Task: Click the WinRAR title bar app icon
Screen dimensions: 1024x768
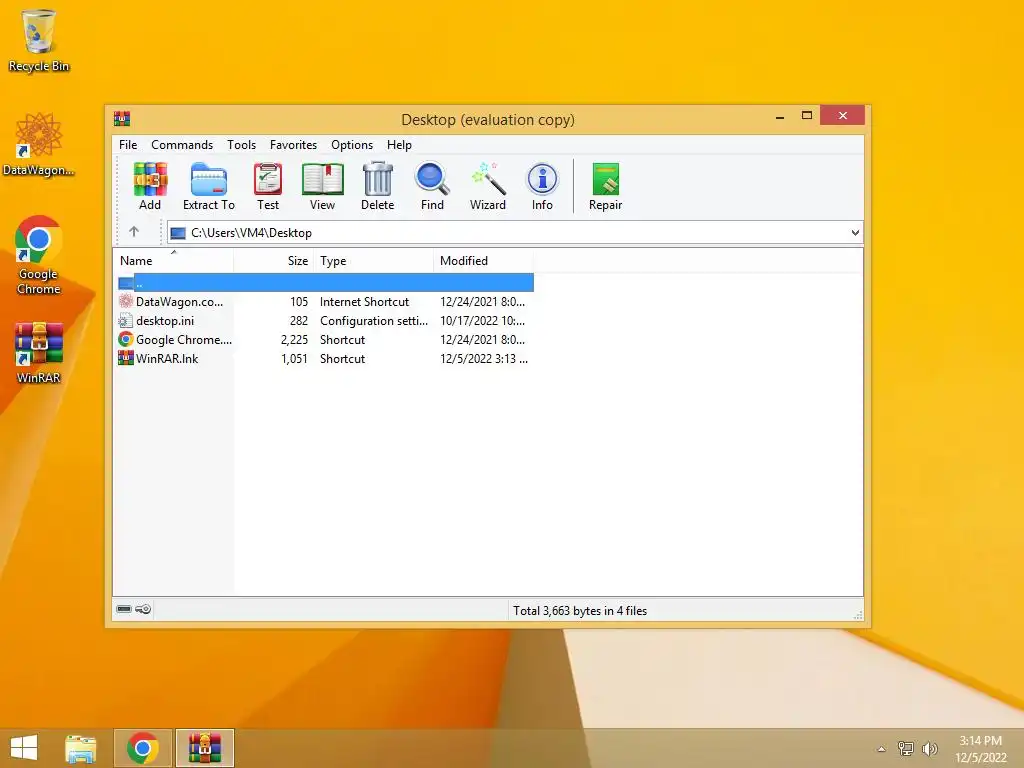Action: point(122,119)
